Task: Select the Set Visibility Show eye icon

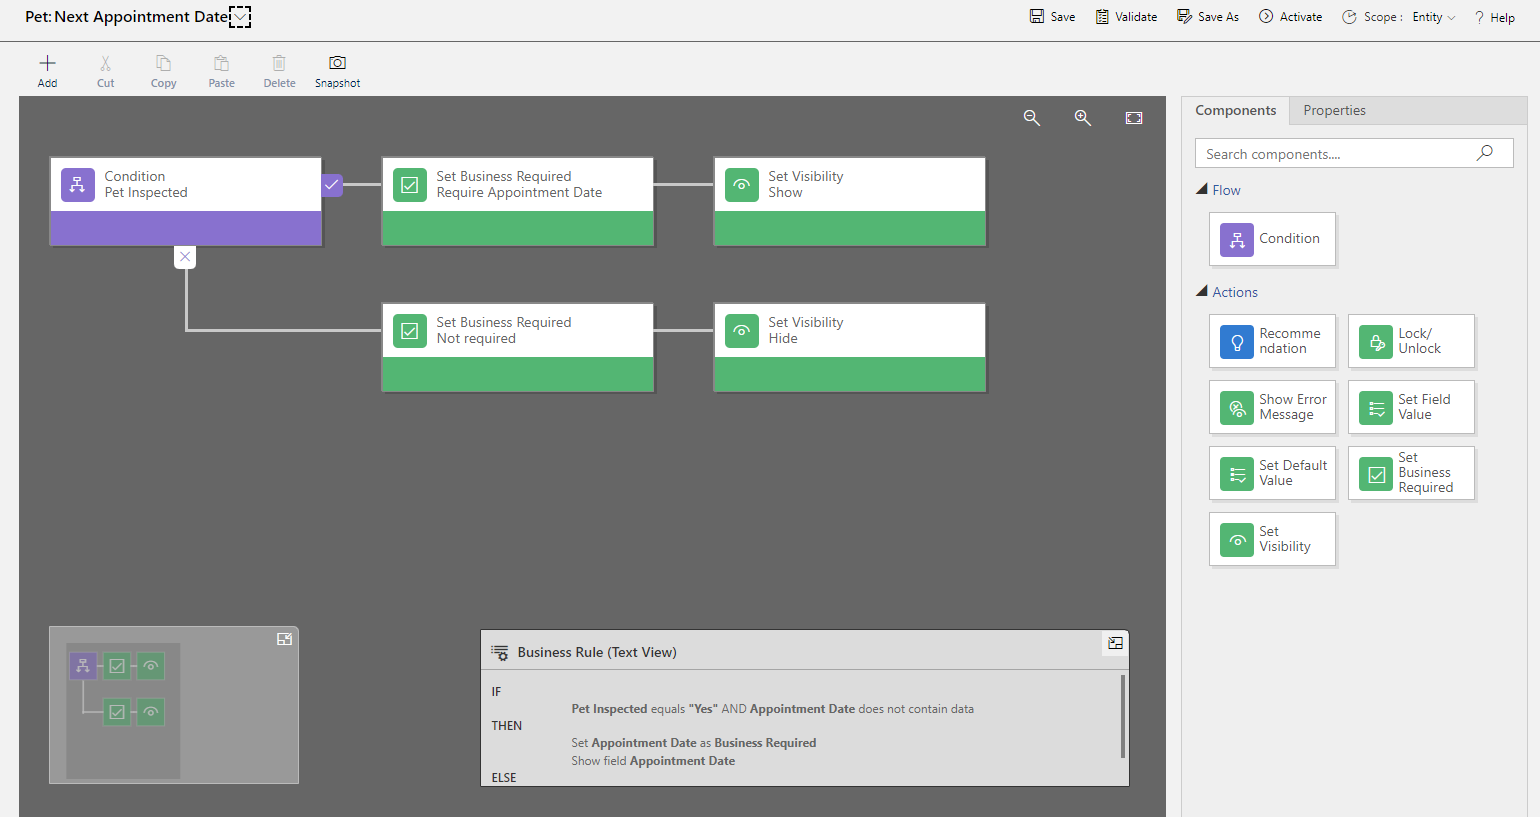Action: 742,185
